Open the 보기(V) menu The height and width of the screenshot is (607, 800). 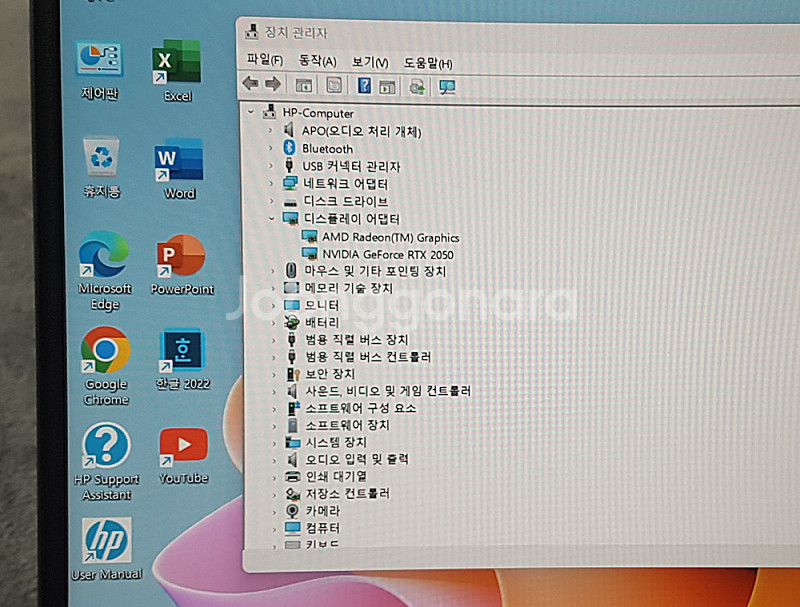370,62
